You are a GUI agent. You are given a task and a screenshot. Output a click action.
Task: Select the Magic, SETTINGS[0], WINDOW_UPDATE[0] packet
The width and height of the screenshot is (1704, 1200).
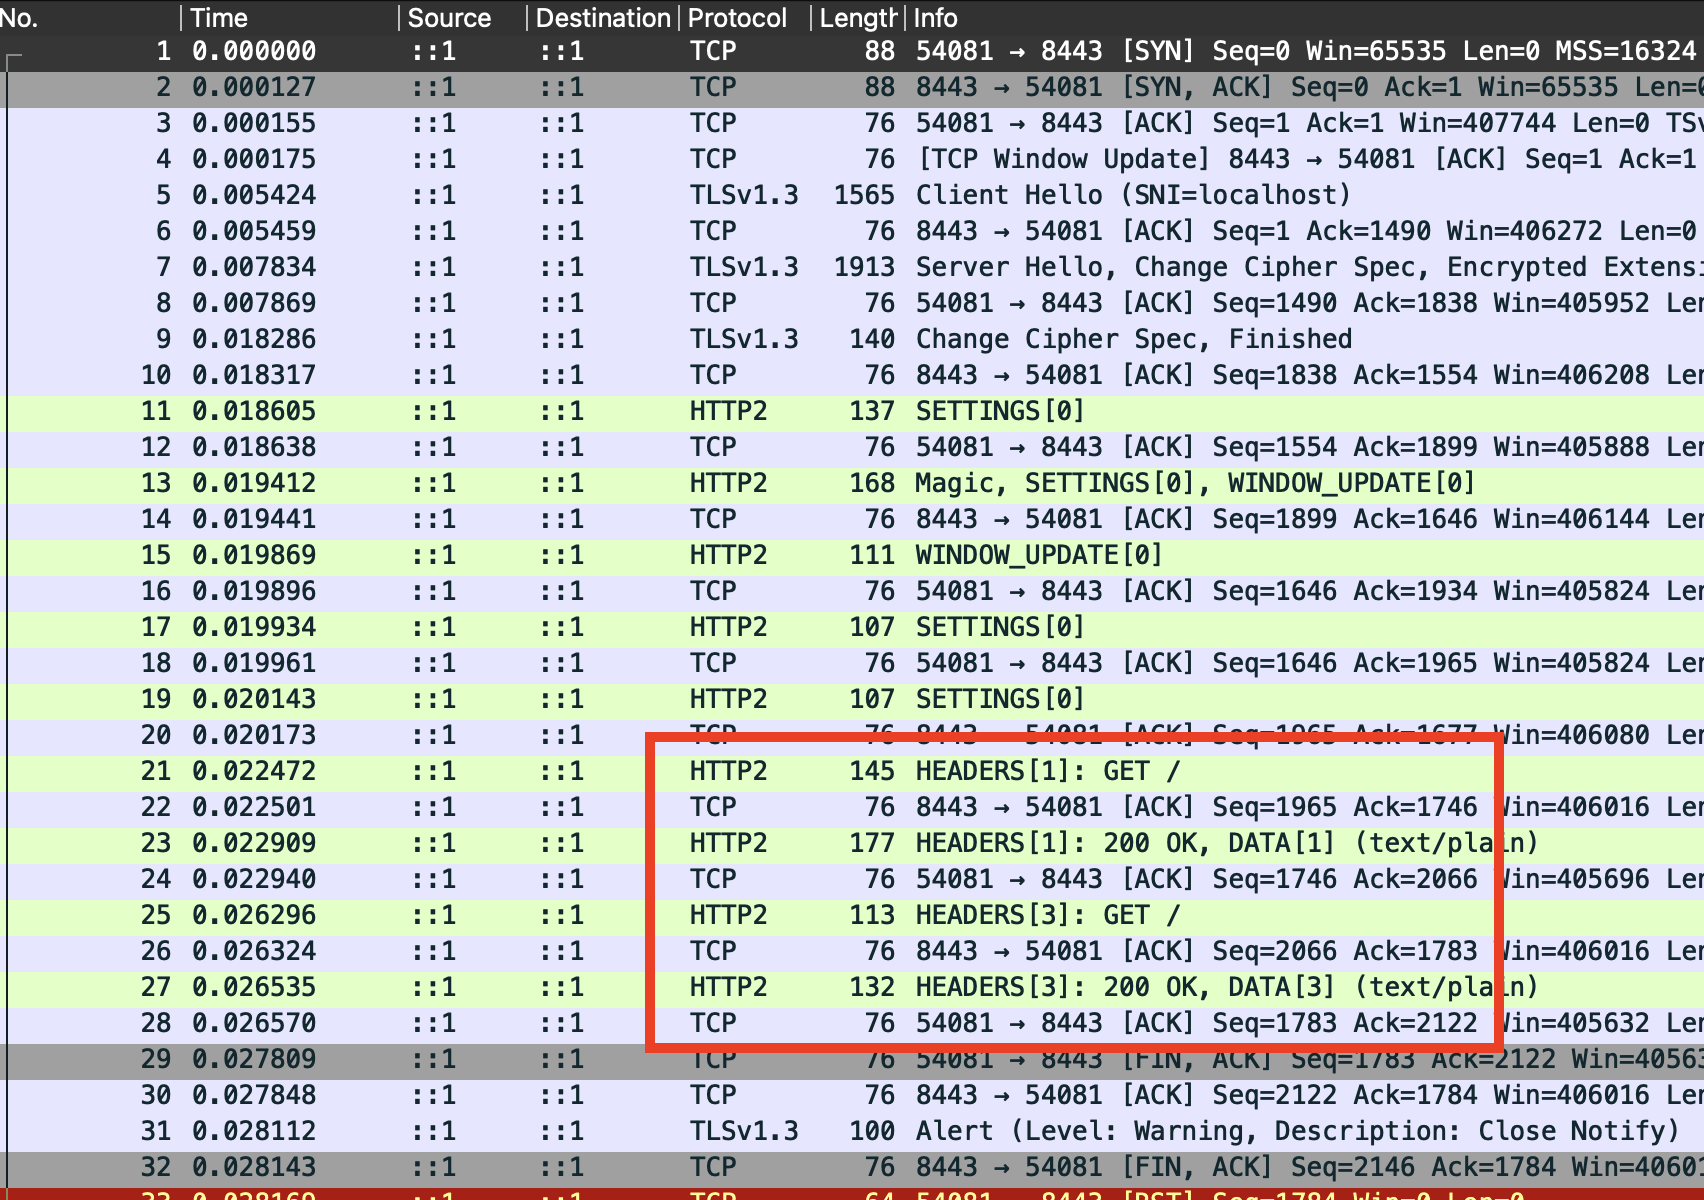(852, 483)
